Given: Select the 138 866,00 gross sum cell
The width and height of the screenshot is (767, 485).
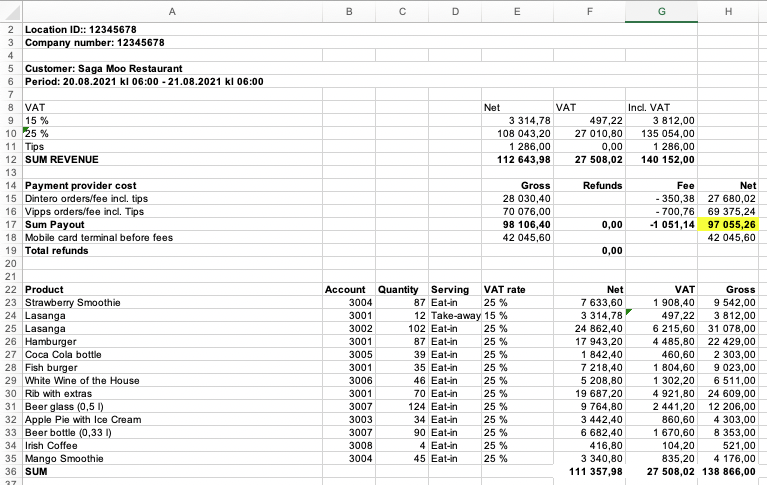Looking at the screenshot, I should (x=729, y=471).
